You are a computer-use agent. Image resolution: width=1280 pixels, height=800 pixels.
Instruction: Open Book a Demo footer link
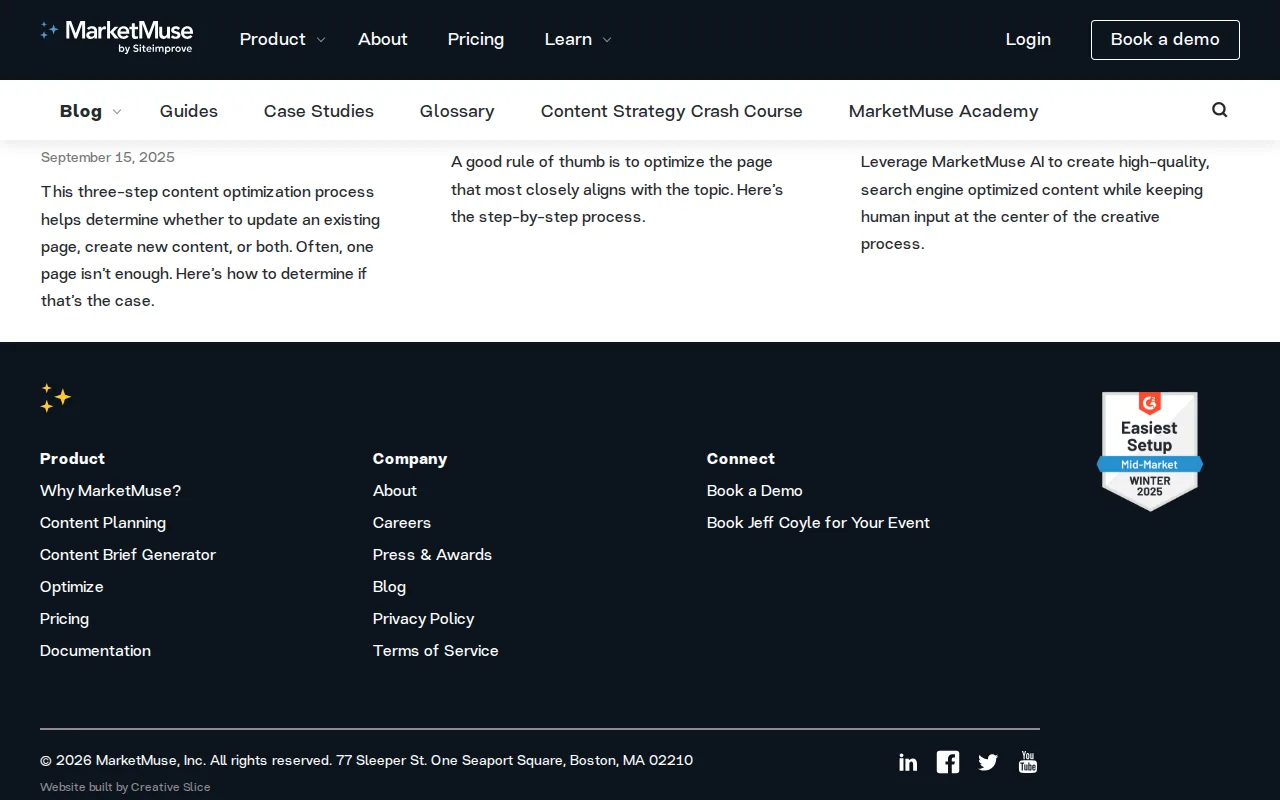[755, 490]
